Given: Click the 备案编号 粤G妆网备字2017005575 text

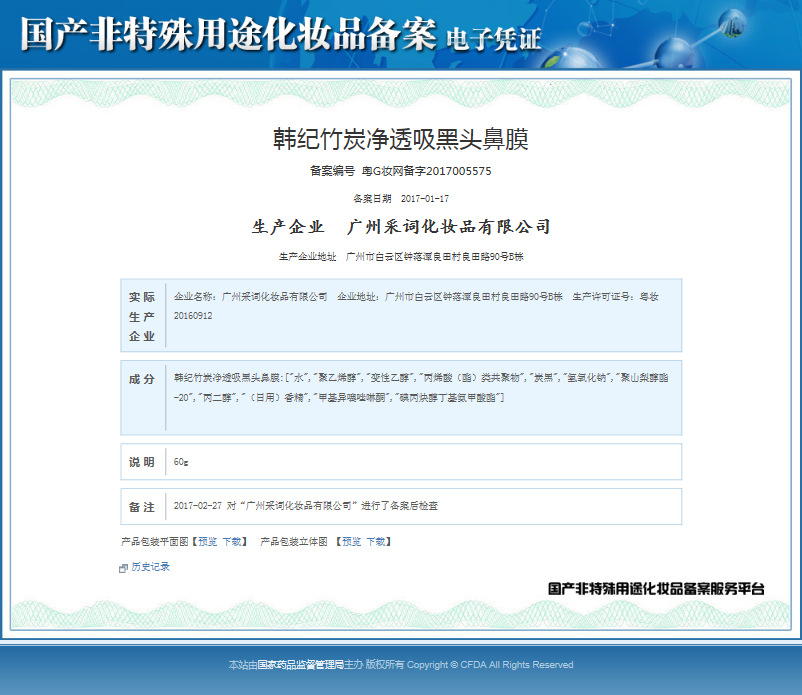Looking at the screenshot, I should (400, 171).
